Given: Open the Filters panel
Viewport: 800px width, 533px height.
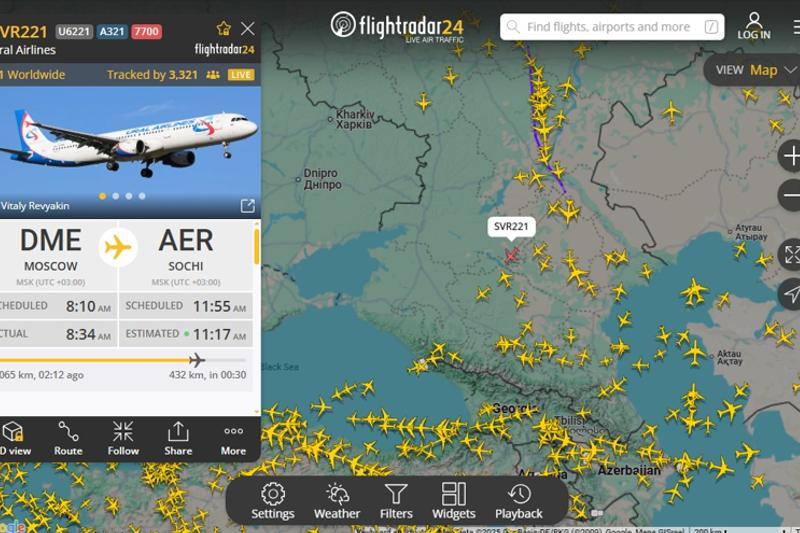Looking at the screenshot, I should pyautogui.click(x=396, y=501).
